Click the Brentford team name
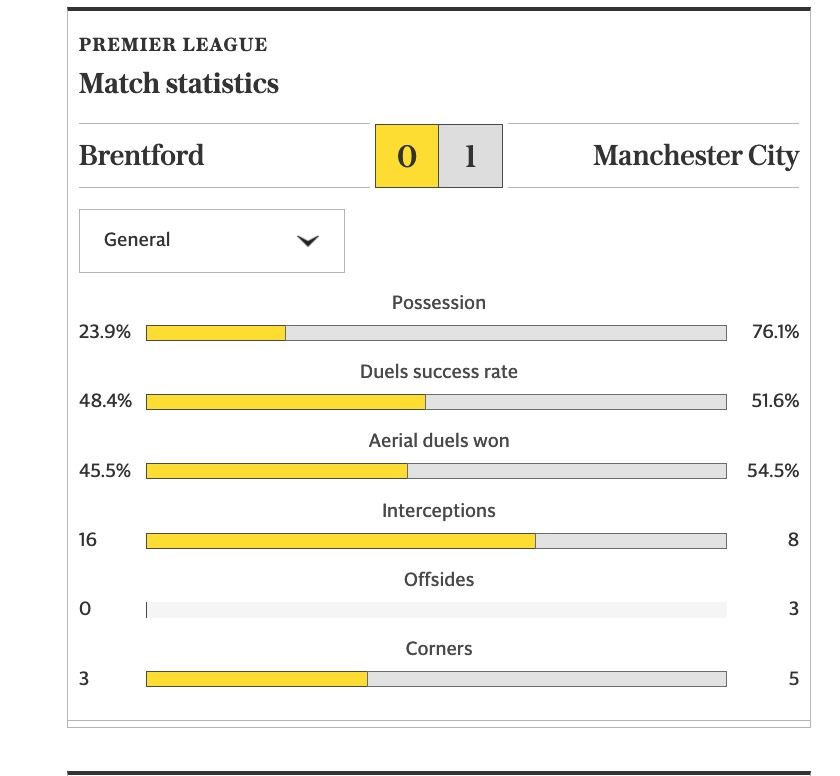The image size is (840, 776). [141, 156]
